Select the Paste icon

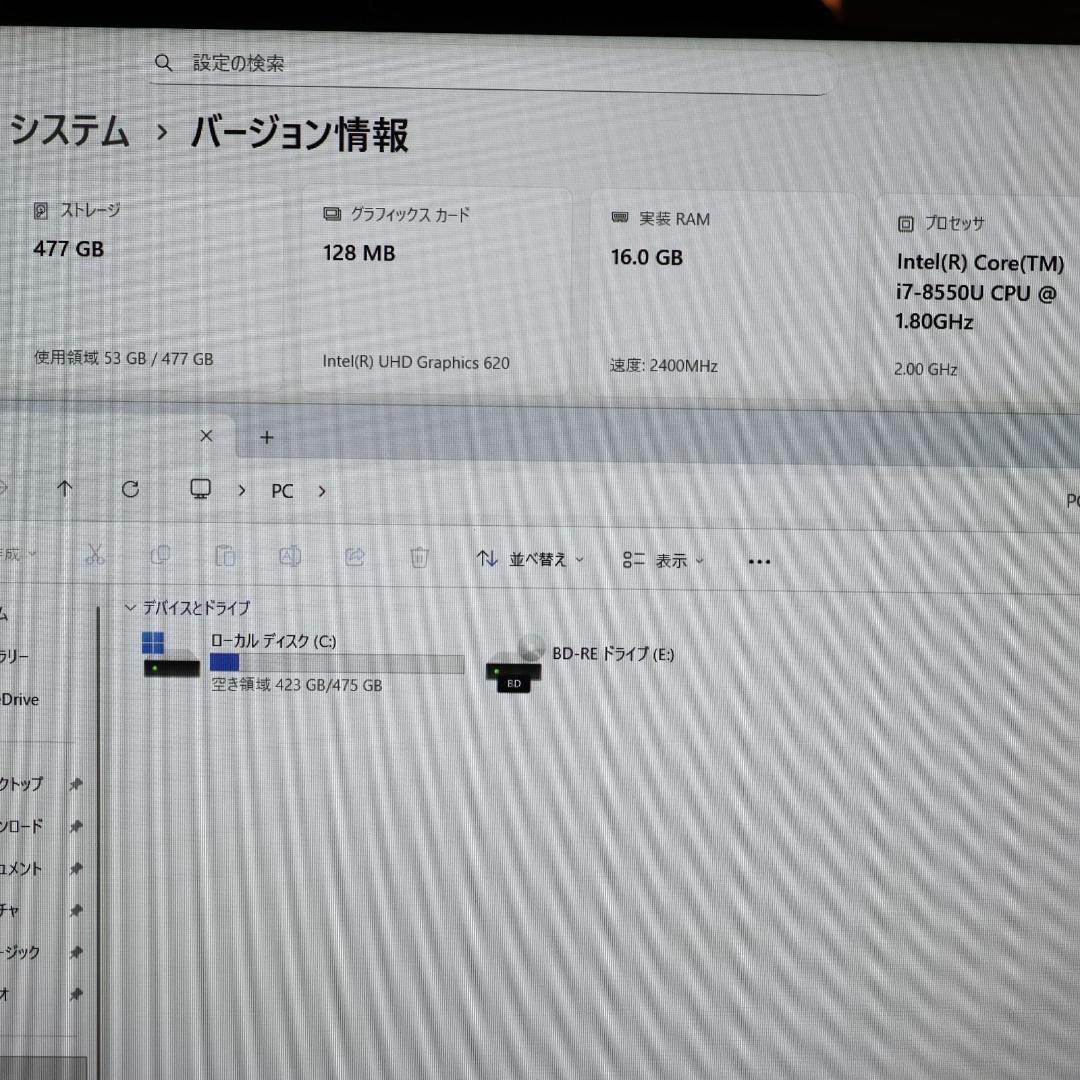tap(225, 556)
